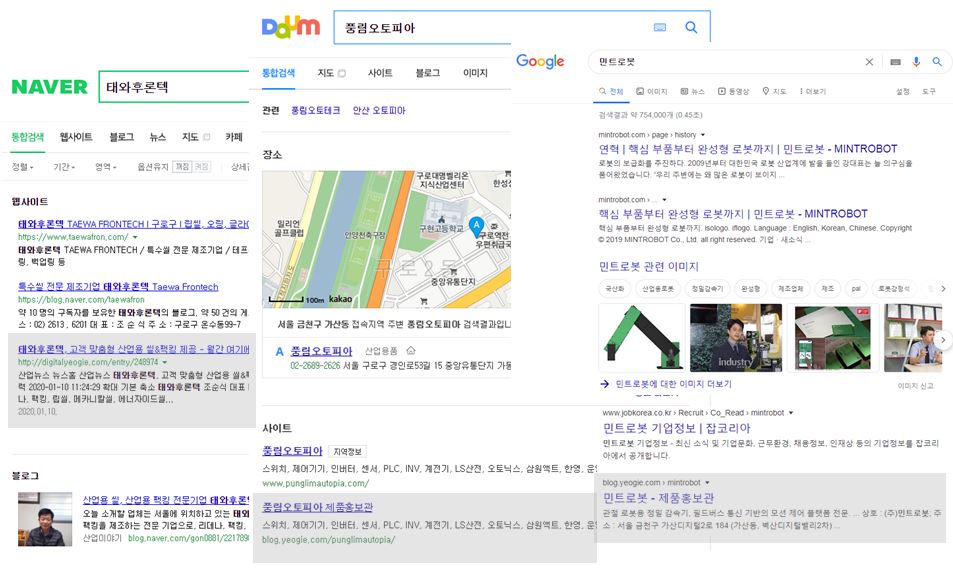Clear the Google search query with X
This screenshot has width=953, height=571.
[x=869, y=62]
